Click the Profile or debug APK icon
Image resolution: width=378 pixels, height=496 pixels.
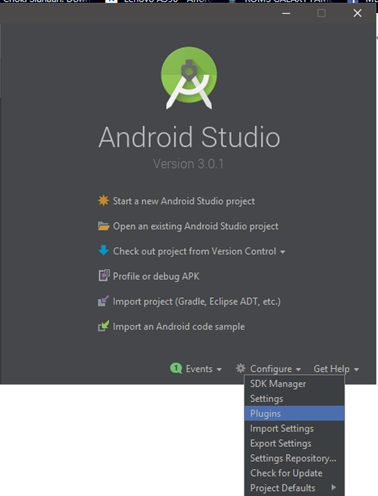pos(104,276)
